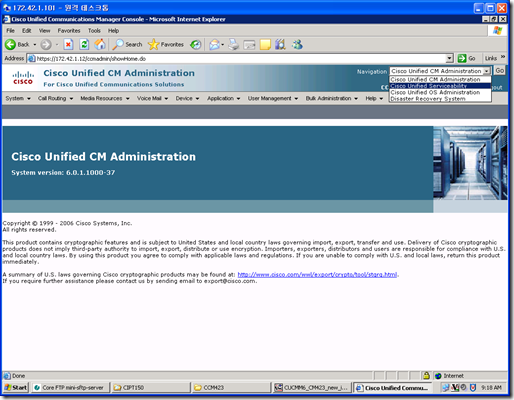Go to the browser Home icon
Screen dimensions: 514x400
pos(100,44)
